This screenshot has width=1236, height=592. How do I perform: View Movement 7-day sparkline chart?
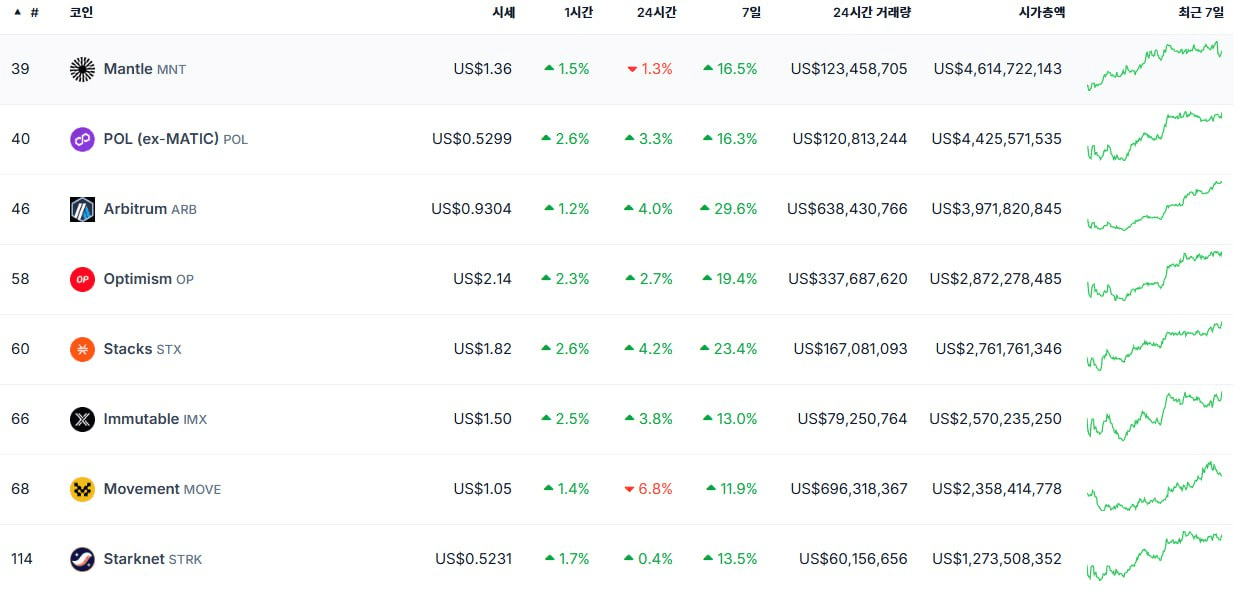tap(1155, 486)
